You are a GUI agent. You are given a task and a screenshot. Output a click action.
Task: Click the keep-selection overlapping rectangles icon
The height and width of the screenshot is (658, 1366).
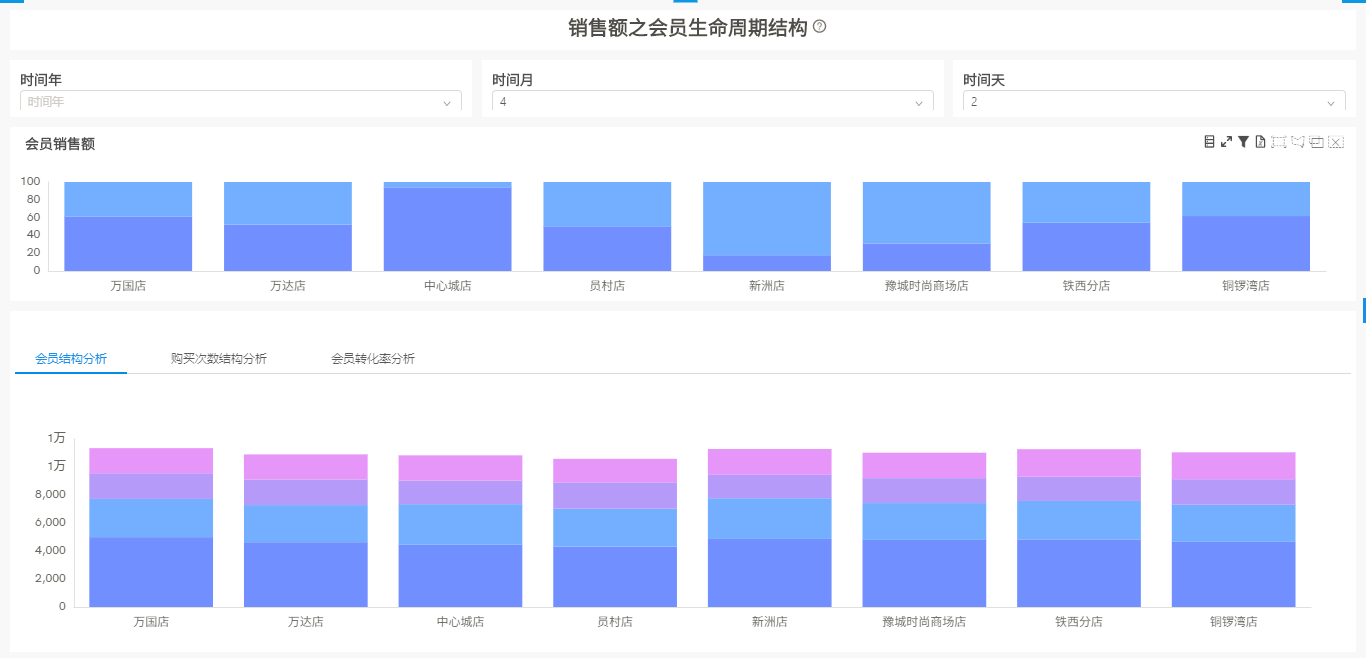[x=1317, y=142]
